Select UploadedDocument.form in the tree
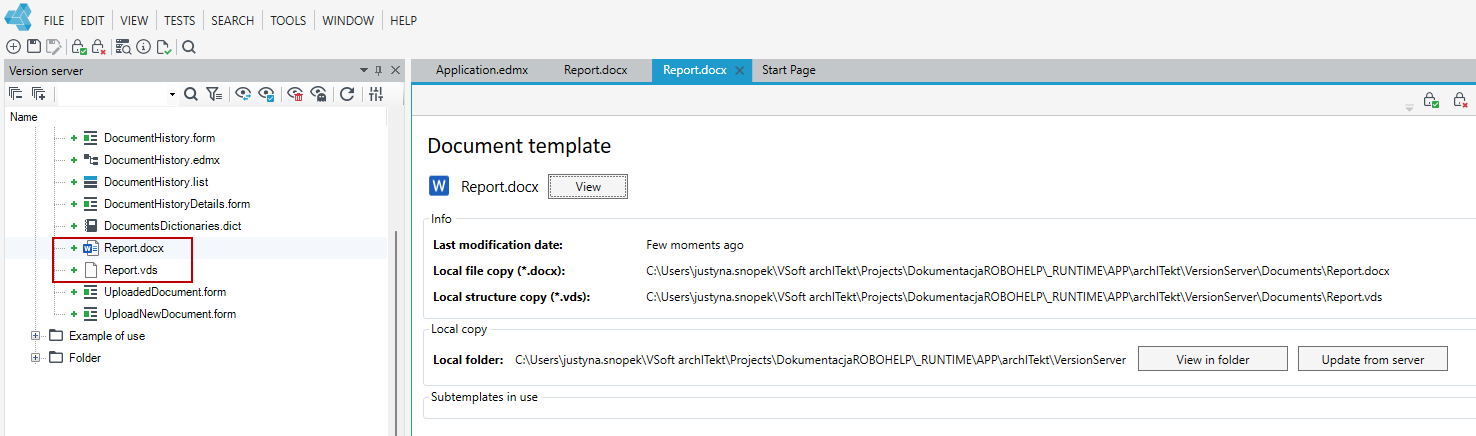This screenshot has width=1476, height=436. tap(165, 292)
